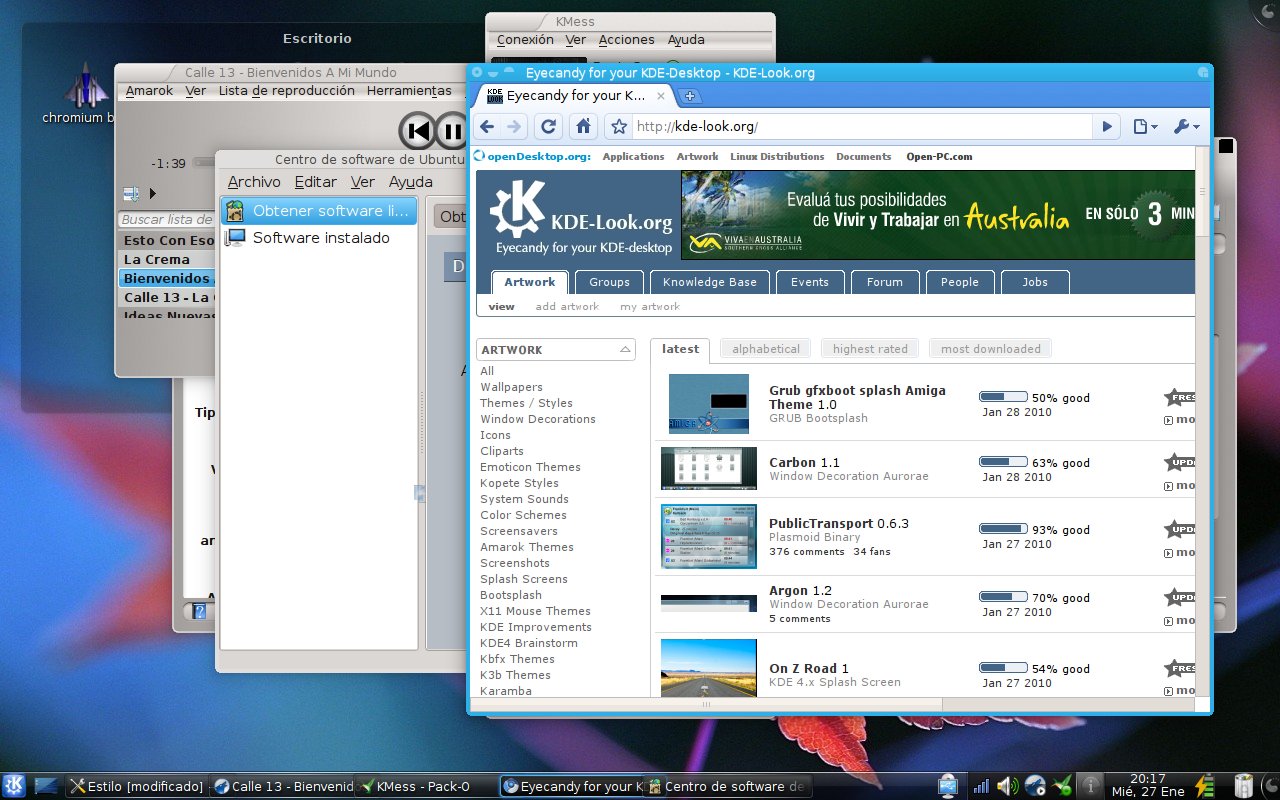Viewport: 1280px width, 800px height.
Task: Open Archivo menu in Software Center
Action: [x=254, y=182]
